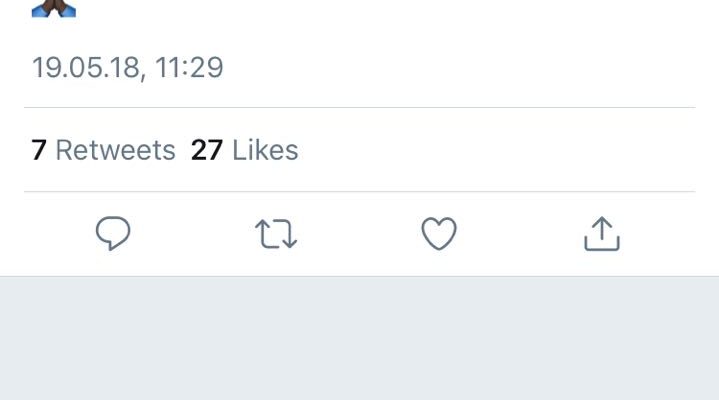Click the bold number 7 retweet count
This screenshot has width=719, height=400.
tap(39, 150)
